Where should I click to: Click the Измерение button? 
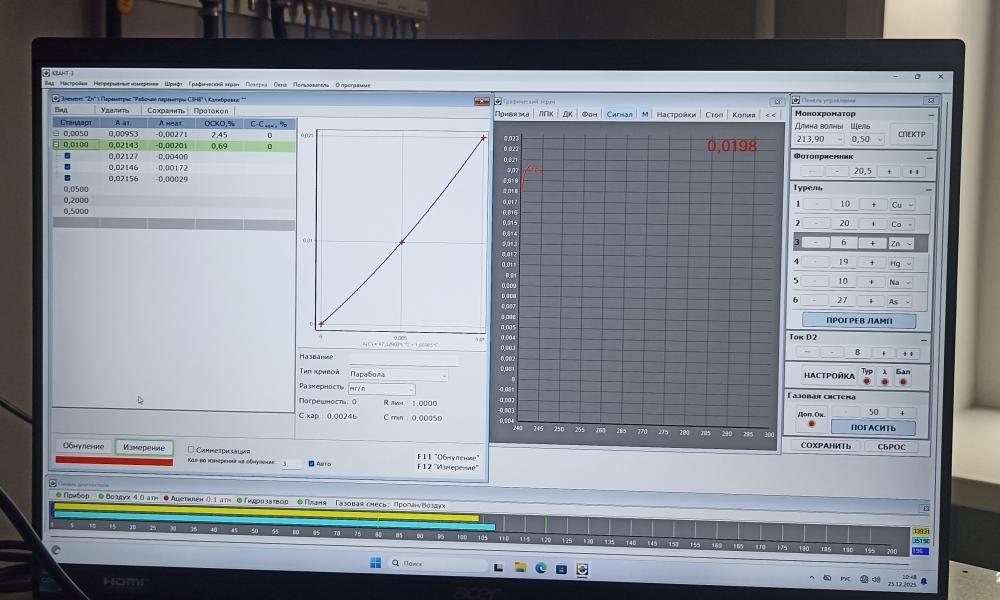click(x=144, y=447)
